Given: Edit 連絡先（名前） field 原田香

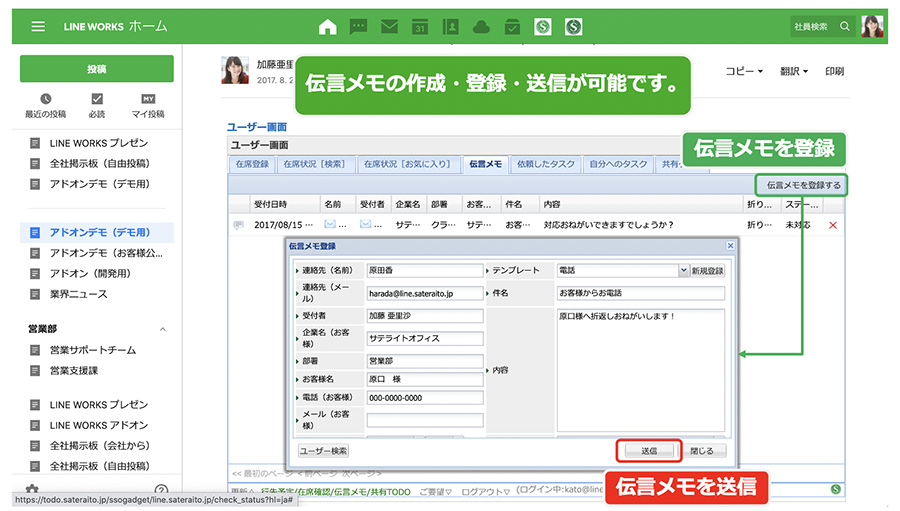Looking at the screenshot, I should point(425,270).
